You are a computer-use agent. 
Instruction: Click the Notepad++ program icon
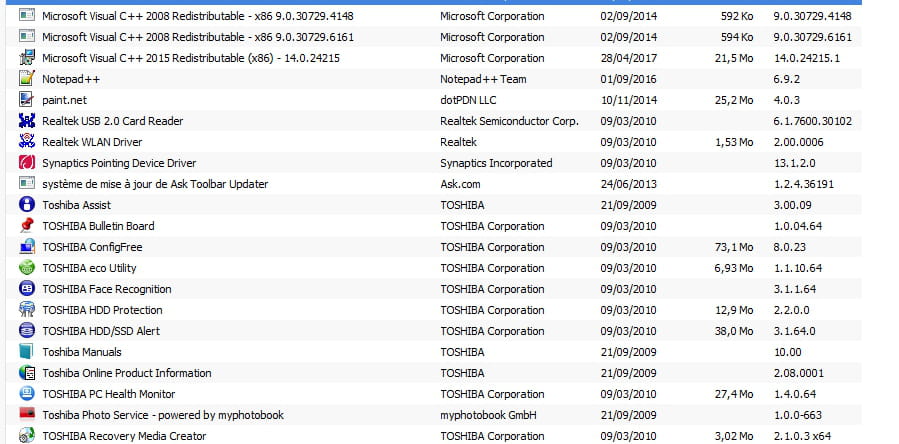26,79
